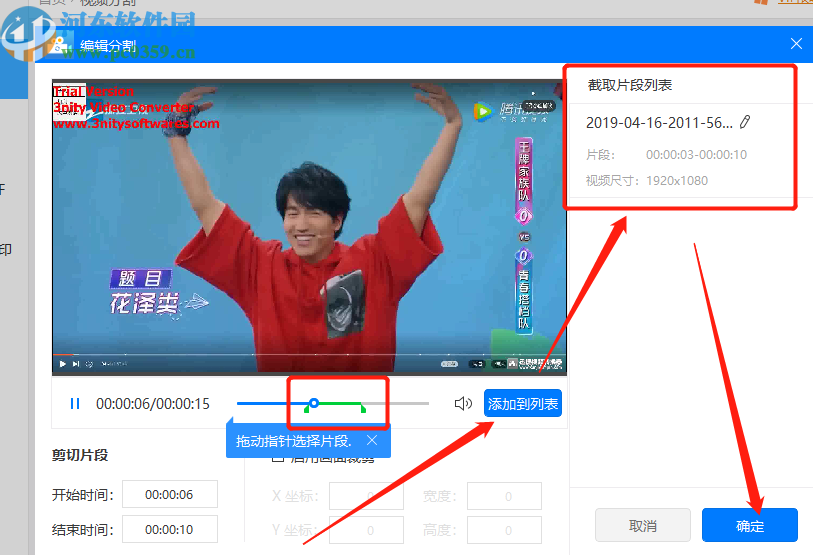The height and width of the screenshot is (555, 813).
Task: Click the time display 00:00:06/00:00:15
Action: click(153, 404)
